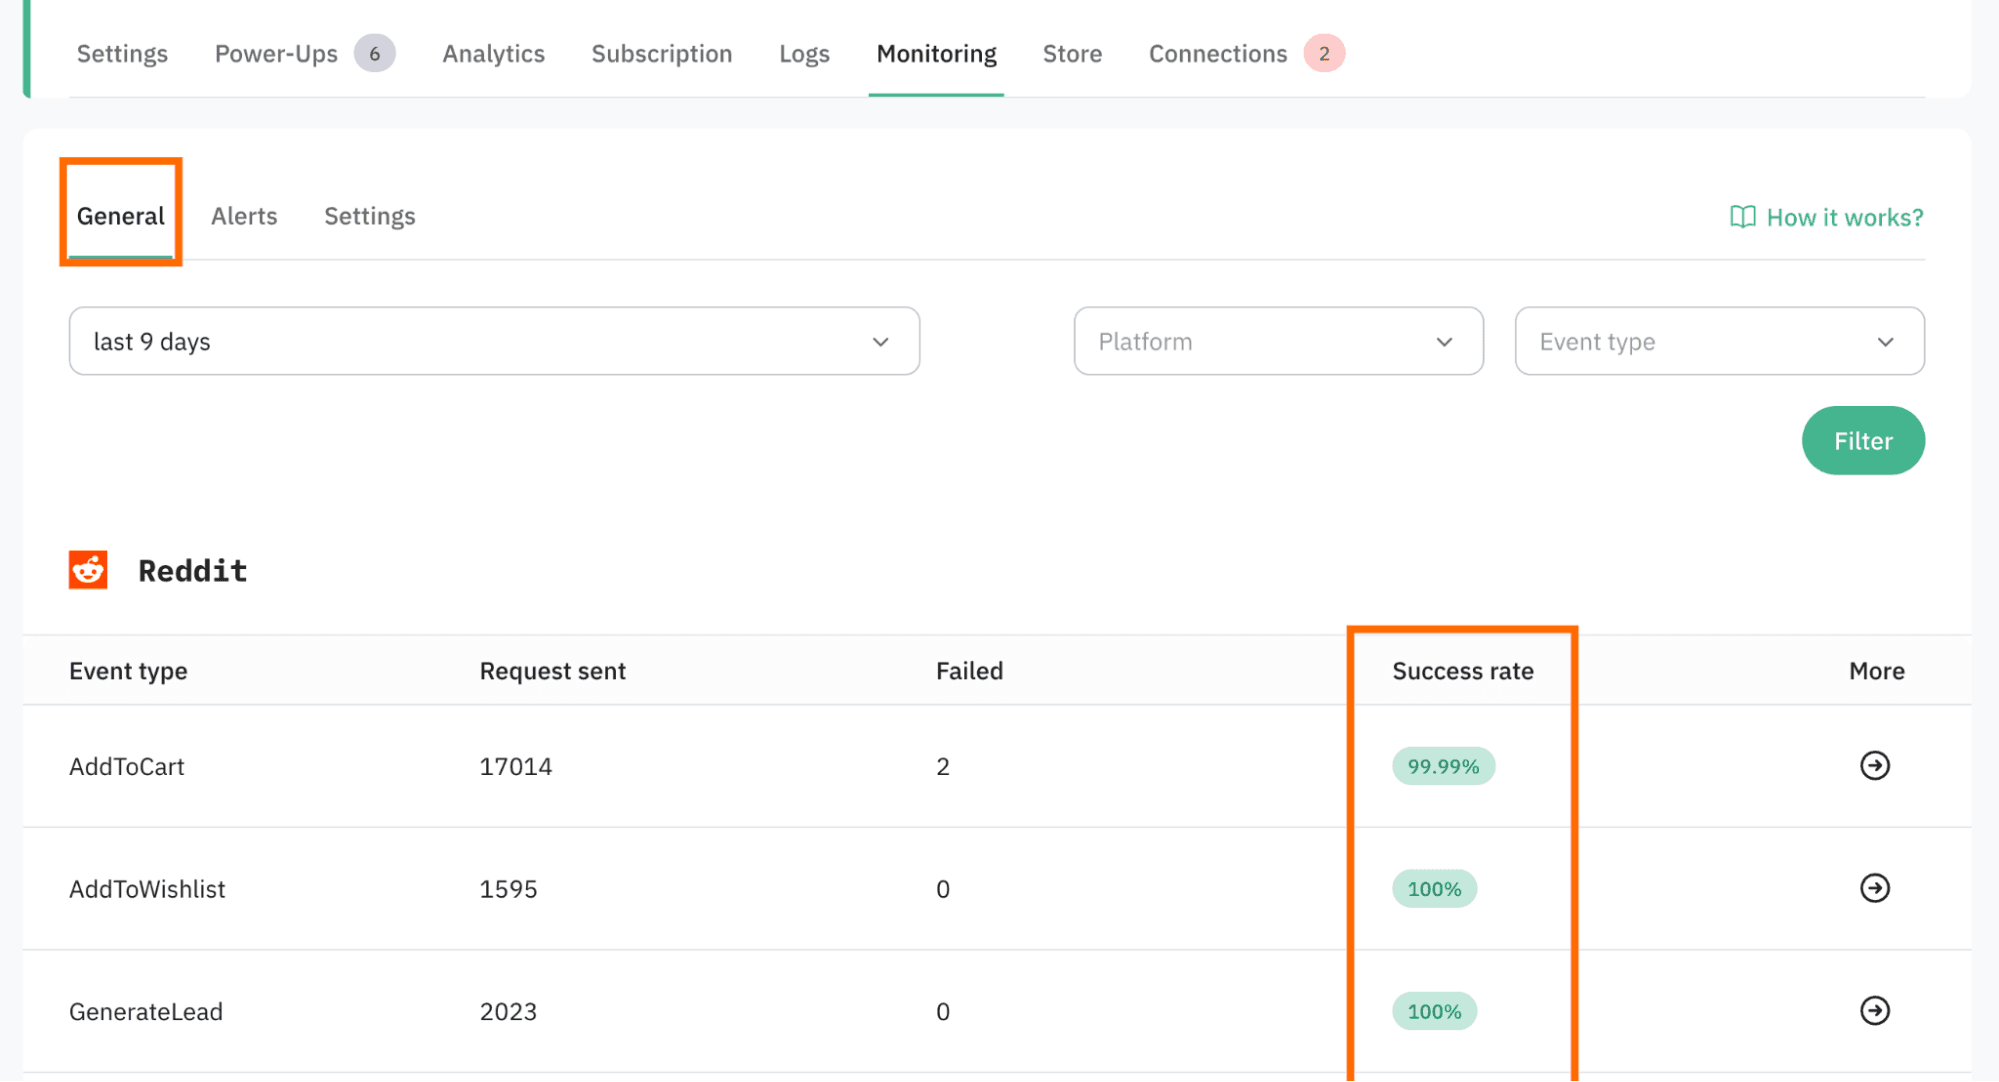Click the Power-Ups count badge 6

(x=374, y=53)
